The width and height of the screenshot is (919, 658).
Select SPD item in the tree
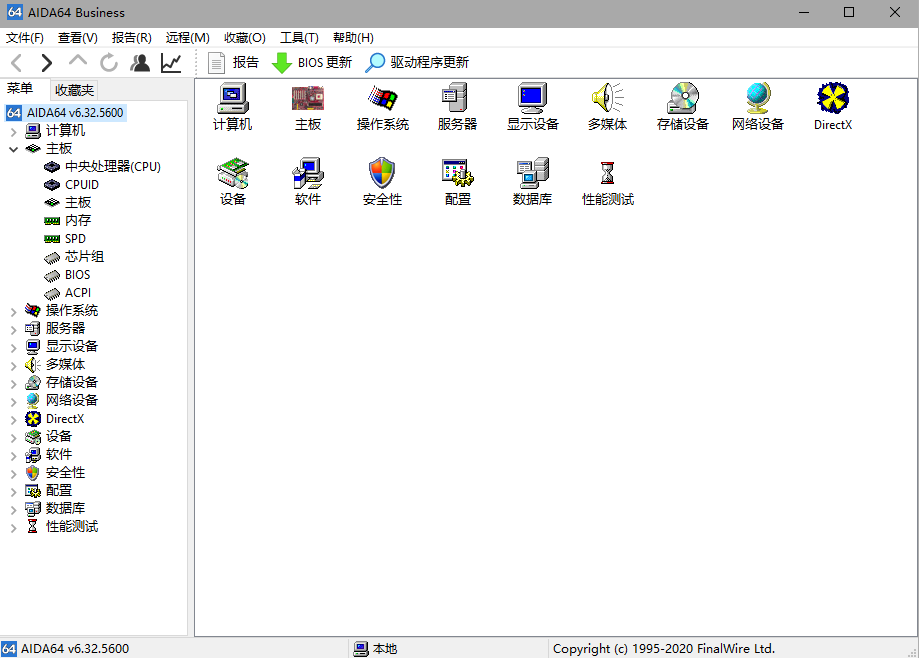(x=75, y=239)
